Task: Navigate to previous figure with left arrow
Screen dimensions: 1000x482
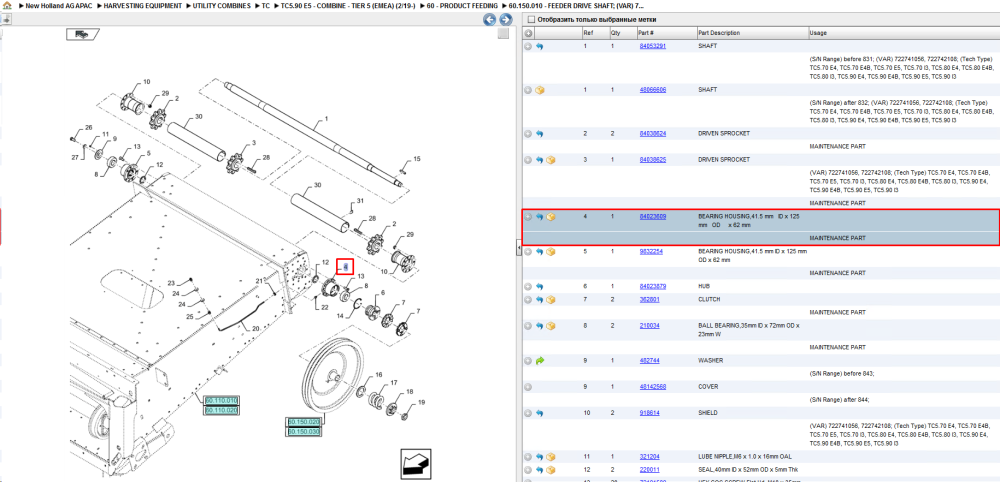Action: [x=490, y=20]
